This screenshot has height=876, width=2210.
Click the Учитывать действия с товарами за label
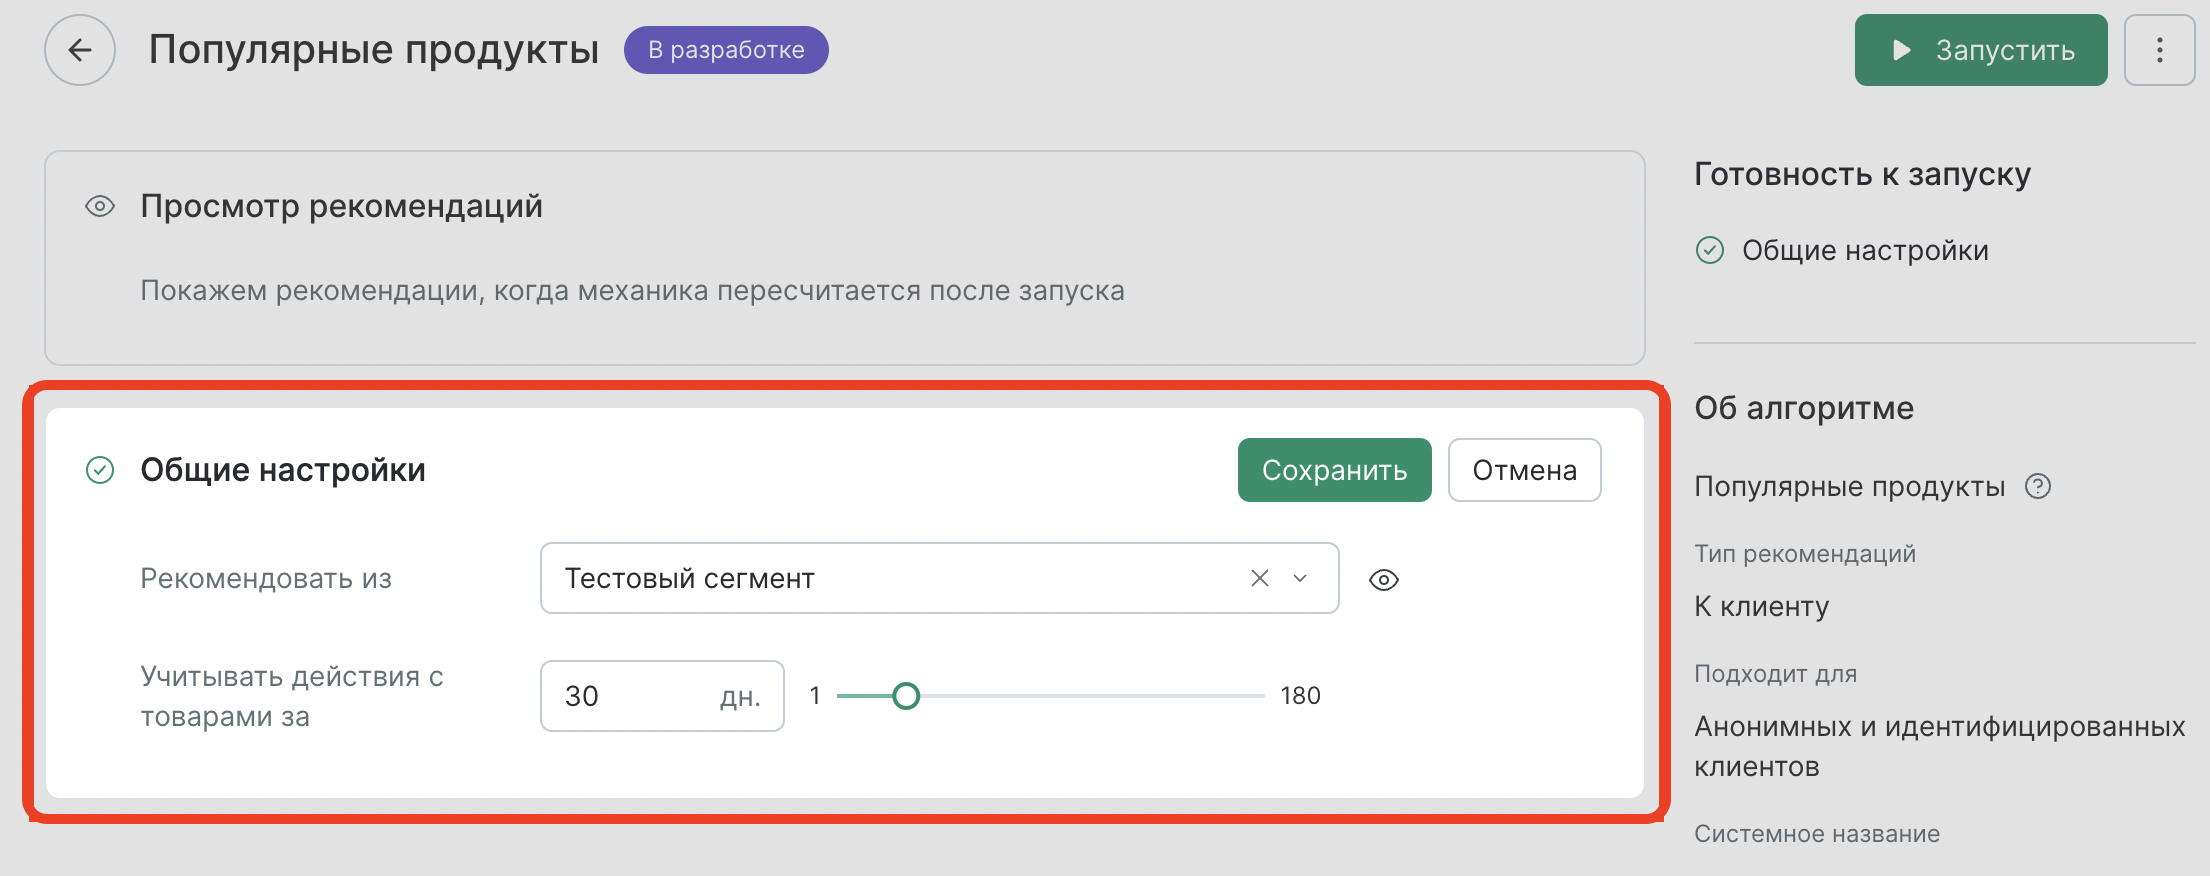point(292,696)
